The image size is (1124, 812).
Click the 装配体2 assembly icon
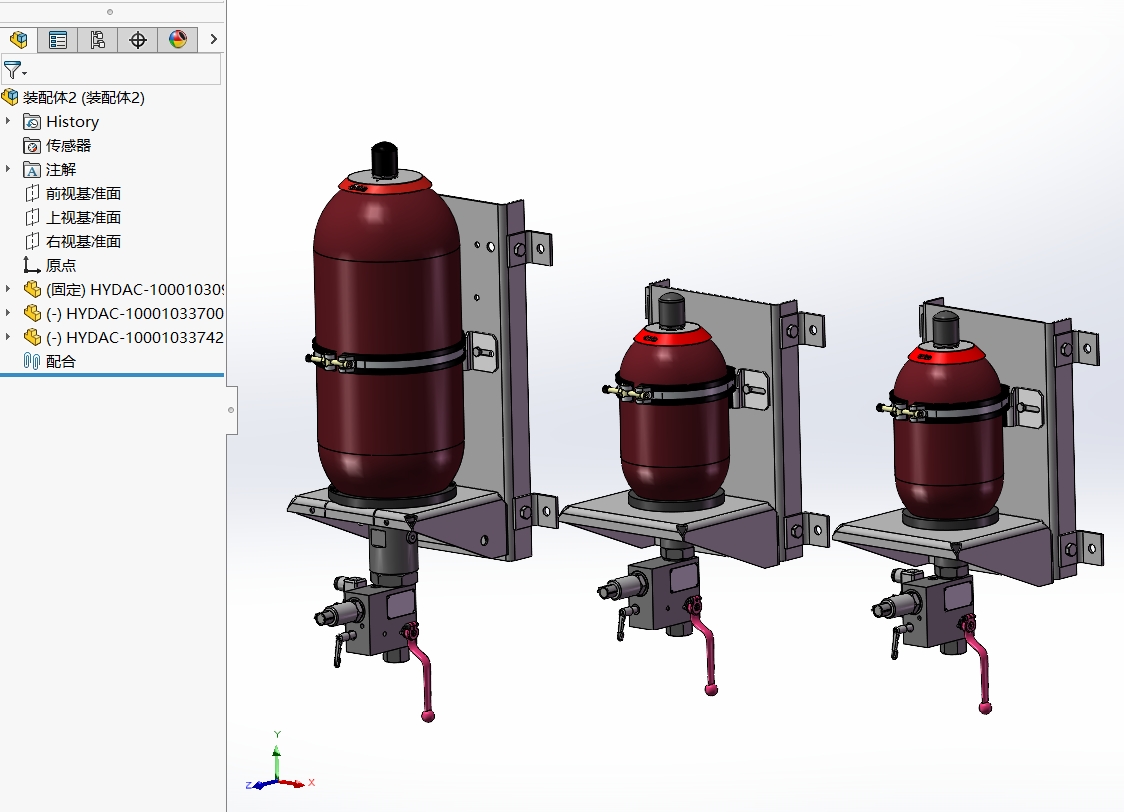click(x=10, y=97)
